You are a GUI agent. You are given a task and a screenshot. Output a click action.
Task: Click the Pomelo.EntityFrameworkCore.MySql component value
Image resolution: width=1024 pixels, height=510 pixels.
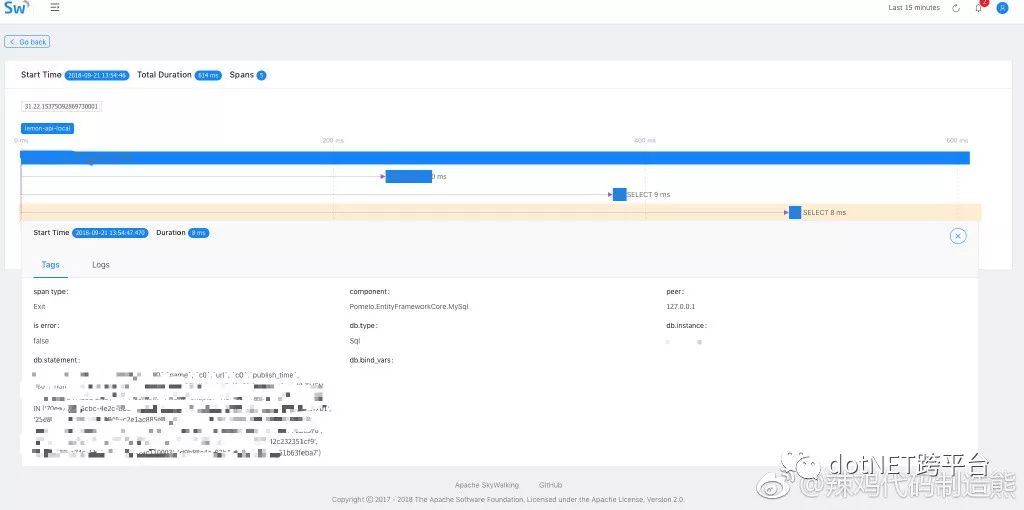tap(409, 306)
